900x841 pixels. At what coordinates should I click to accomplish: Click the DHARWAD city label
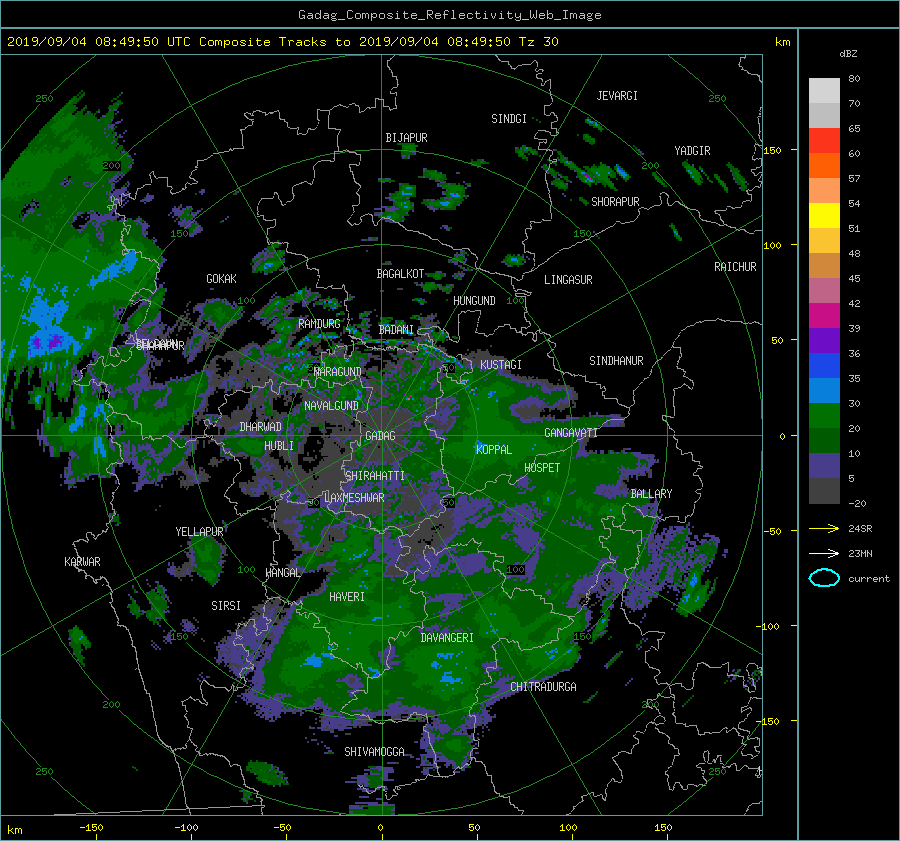261,427
